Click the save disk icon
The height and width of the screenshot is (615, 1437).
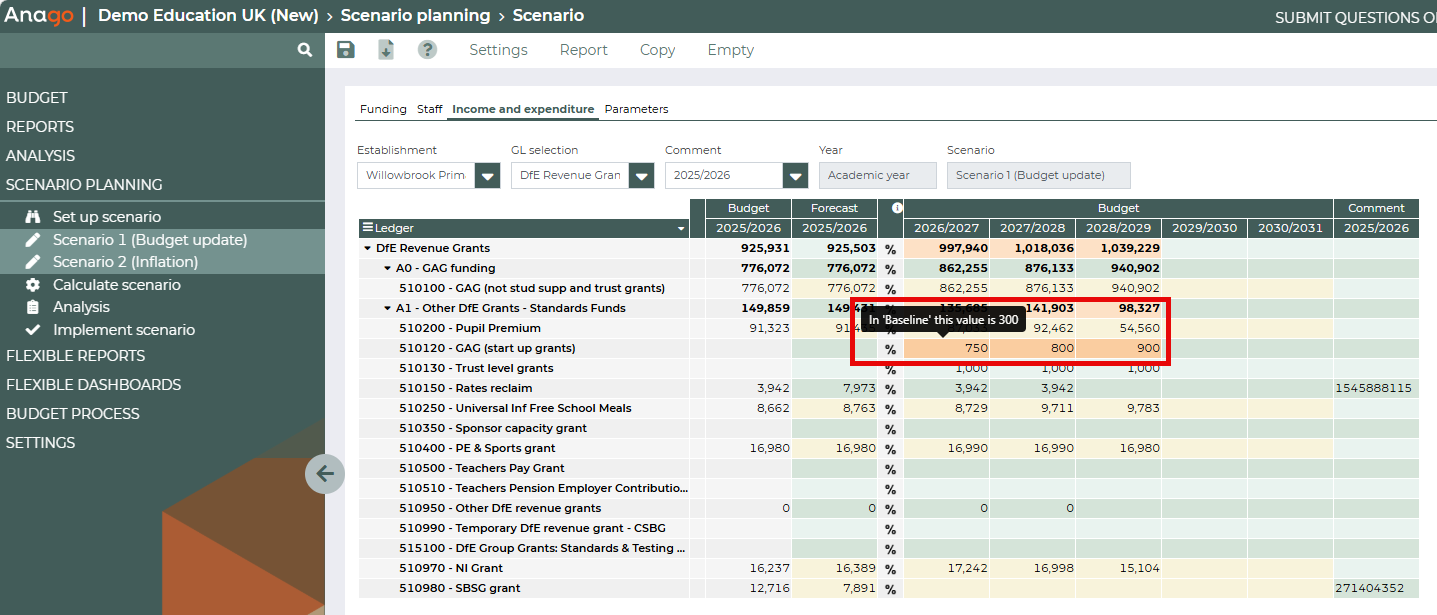[346, 50]
